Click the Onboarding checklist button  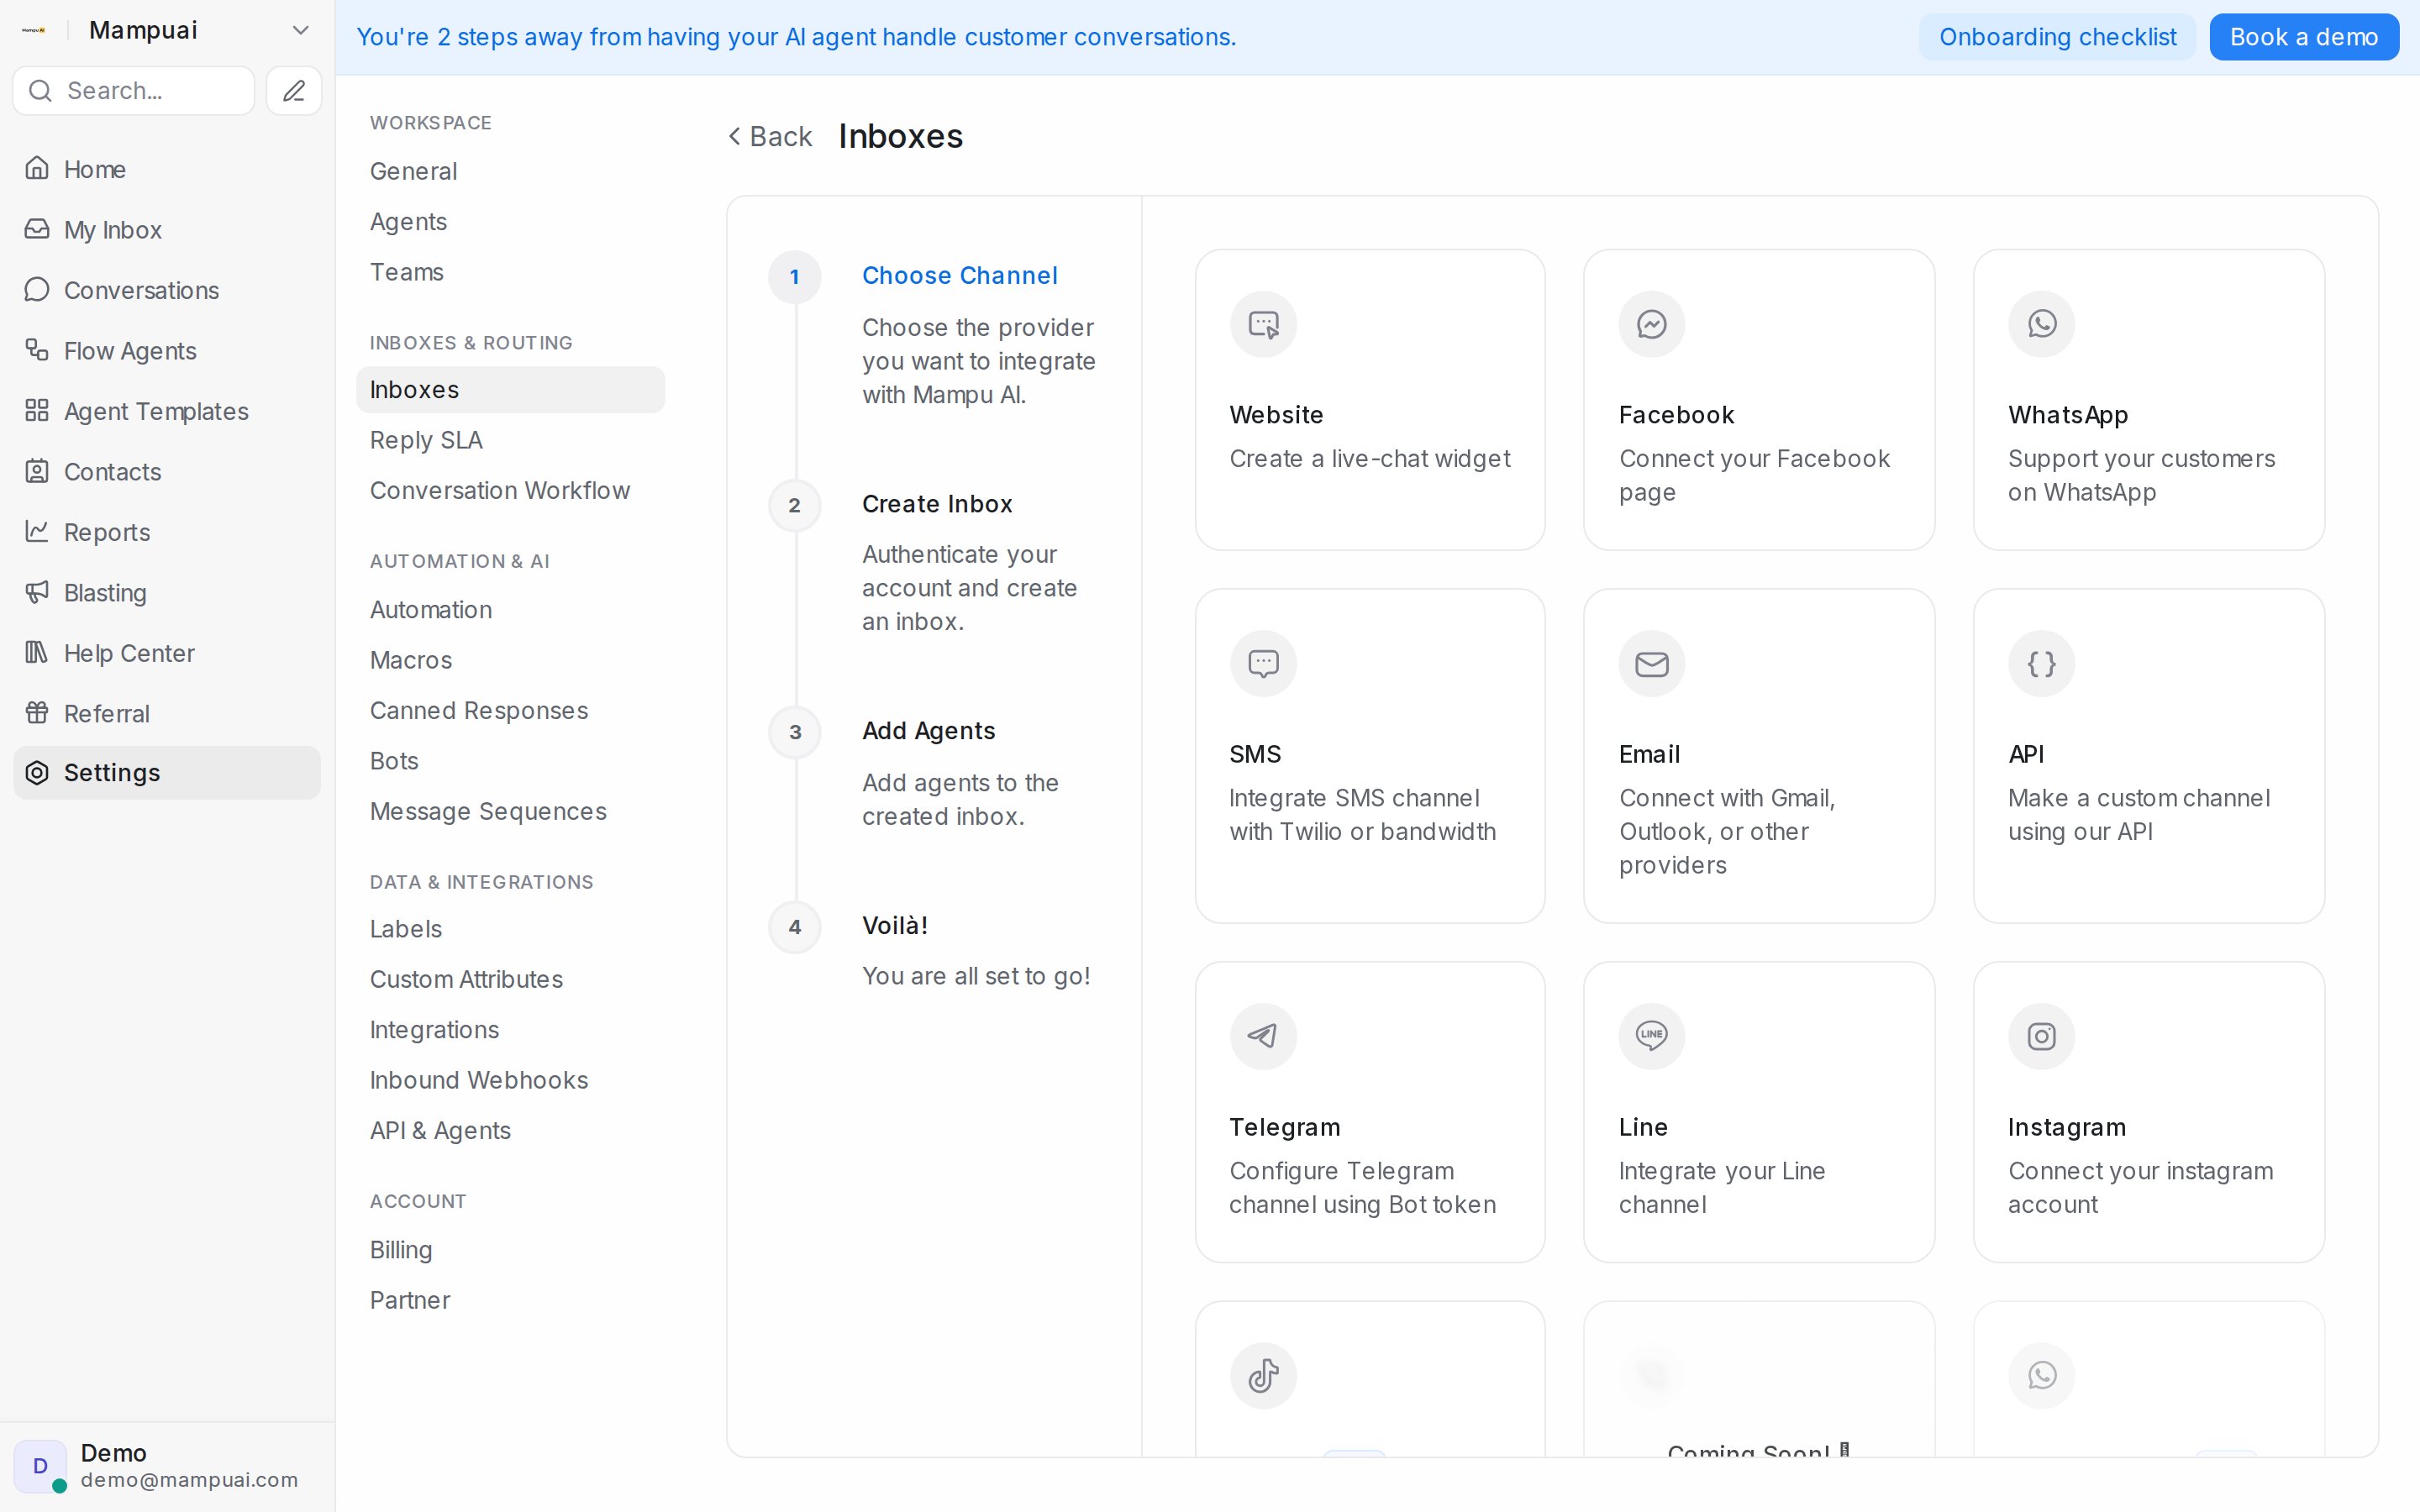[x=2057, y=37]
